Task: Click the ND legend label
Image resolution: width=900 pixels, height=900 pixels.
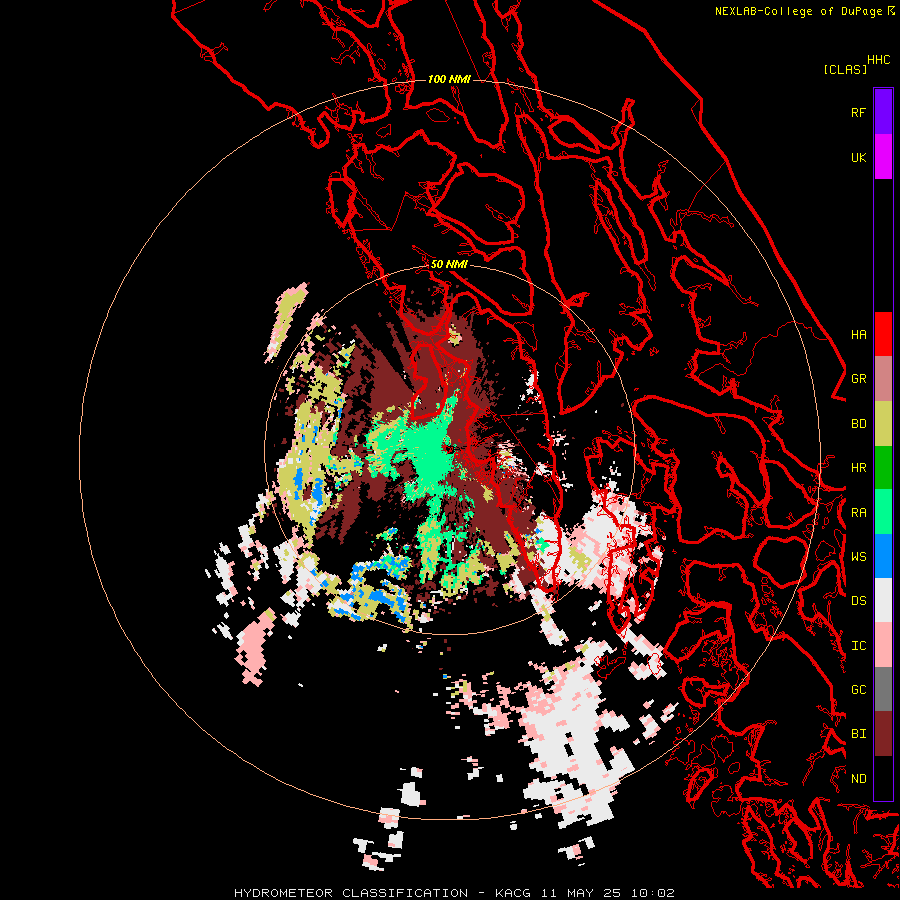Action: 858,779
